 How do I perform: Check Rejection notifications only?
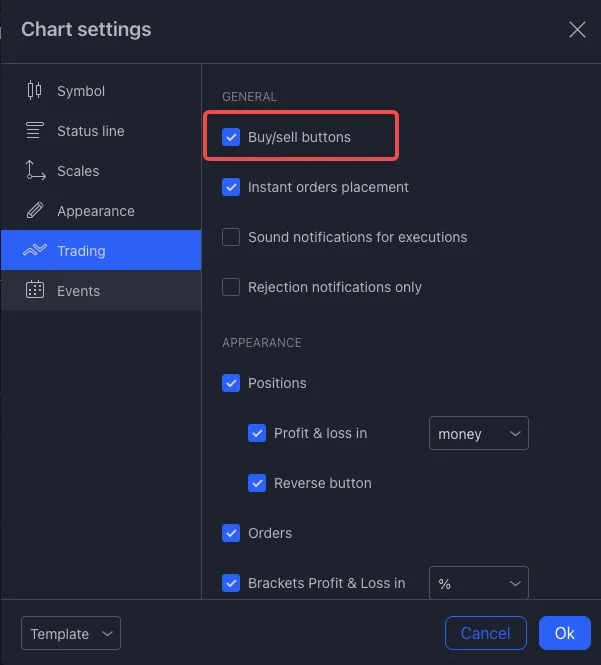pyautogui.click(x=231, y=287)
